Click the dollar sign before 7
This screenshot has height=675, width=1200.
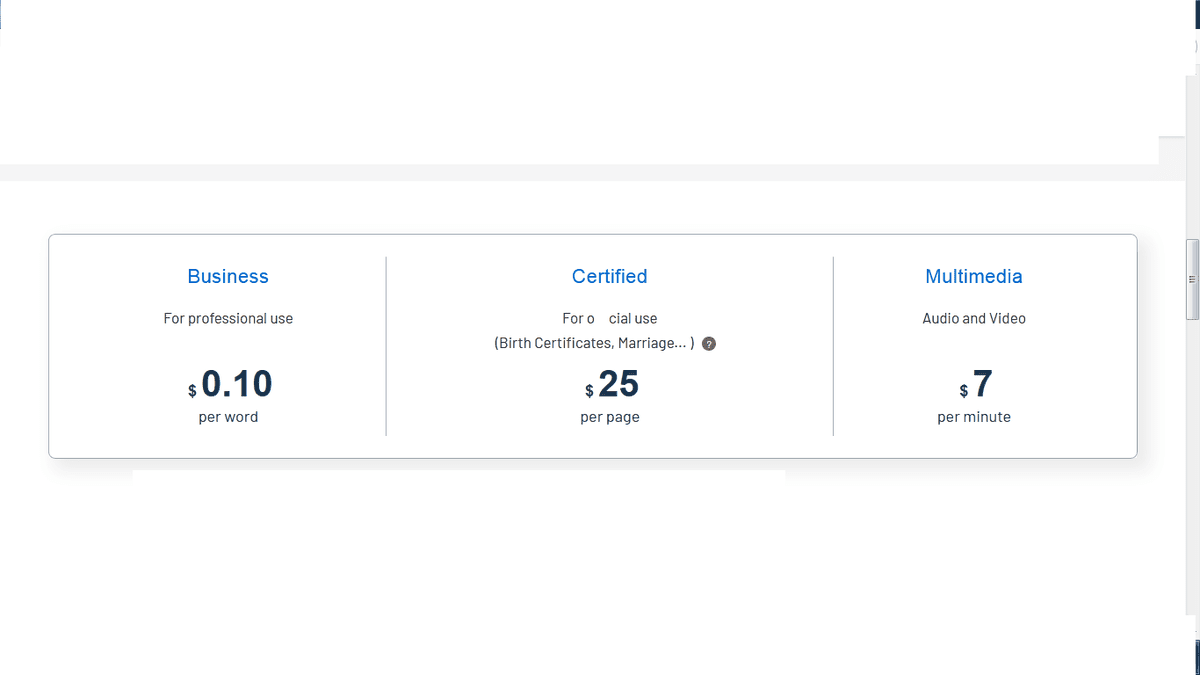pos(964,391)
